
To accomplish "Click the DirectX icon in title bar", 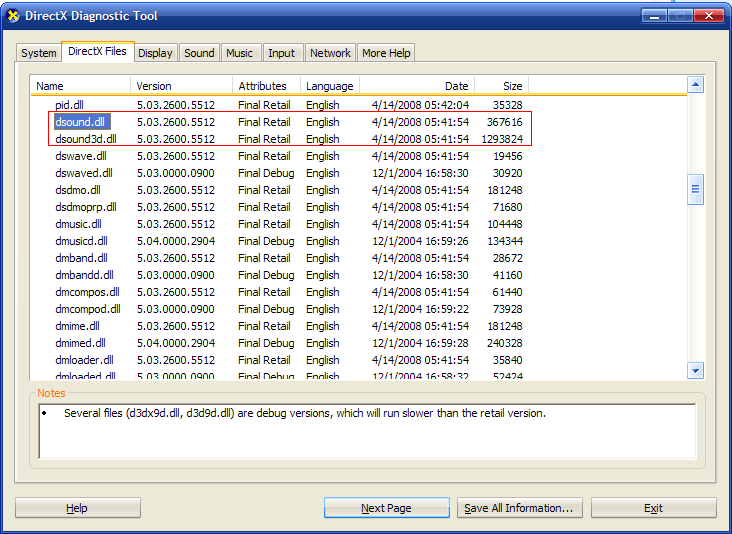I will point(13,16).
